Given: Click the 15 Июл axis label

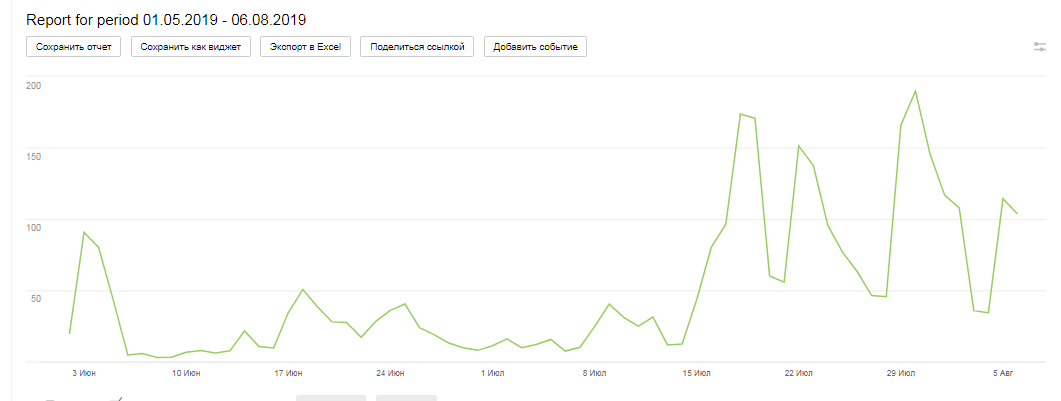Looking at the screenshot, I should [x=696, y=373].
